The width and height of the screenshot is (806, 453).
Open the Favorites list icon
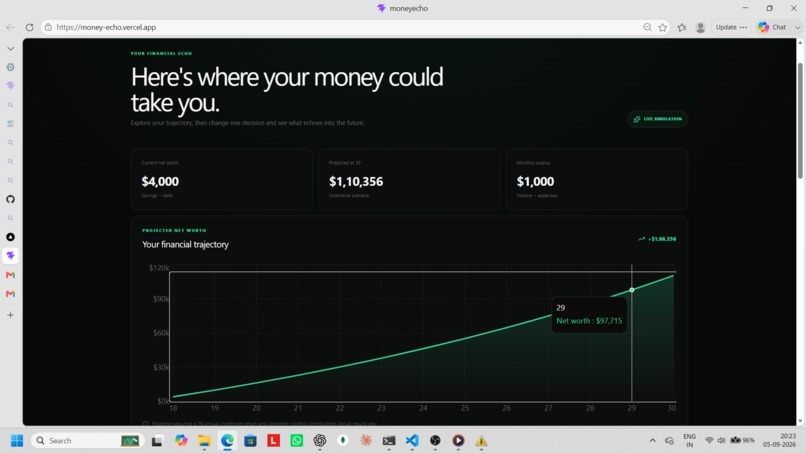point(682,27)
